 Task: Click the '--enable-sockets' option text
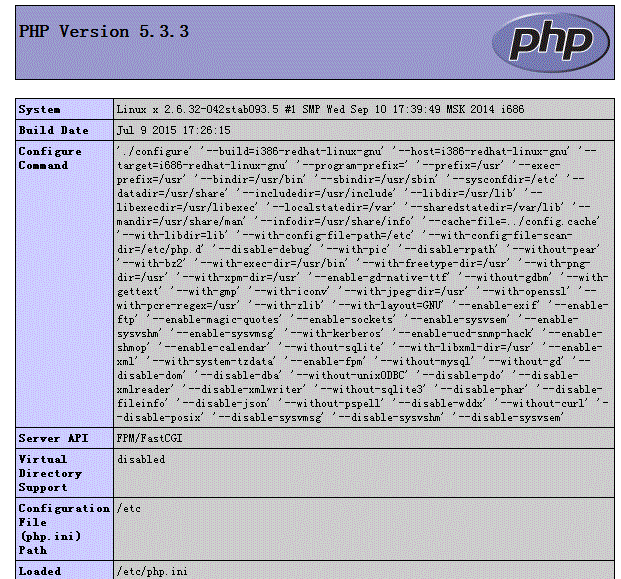[x=343, y=320]
